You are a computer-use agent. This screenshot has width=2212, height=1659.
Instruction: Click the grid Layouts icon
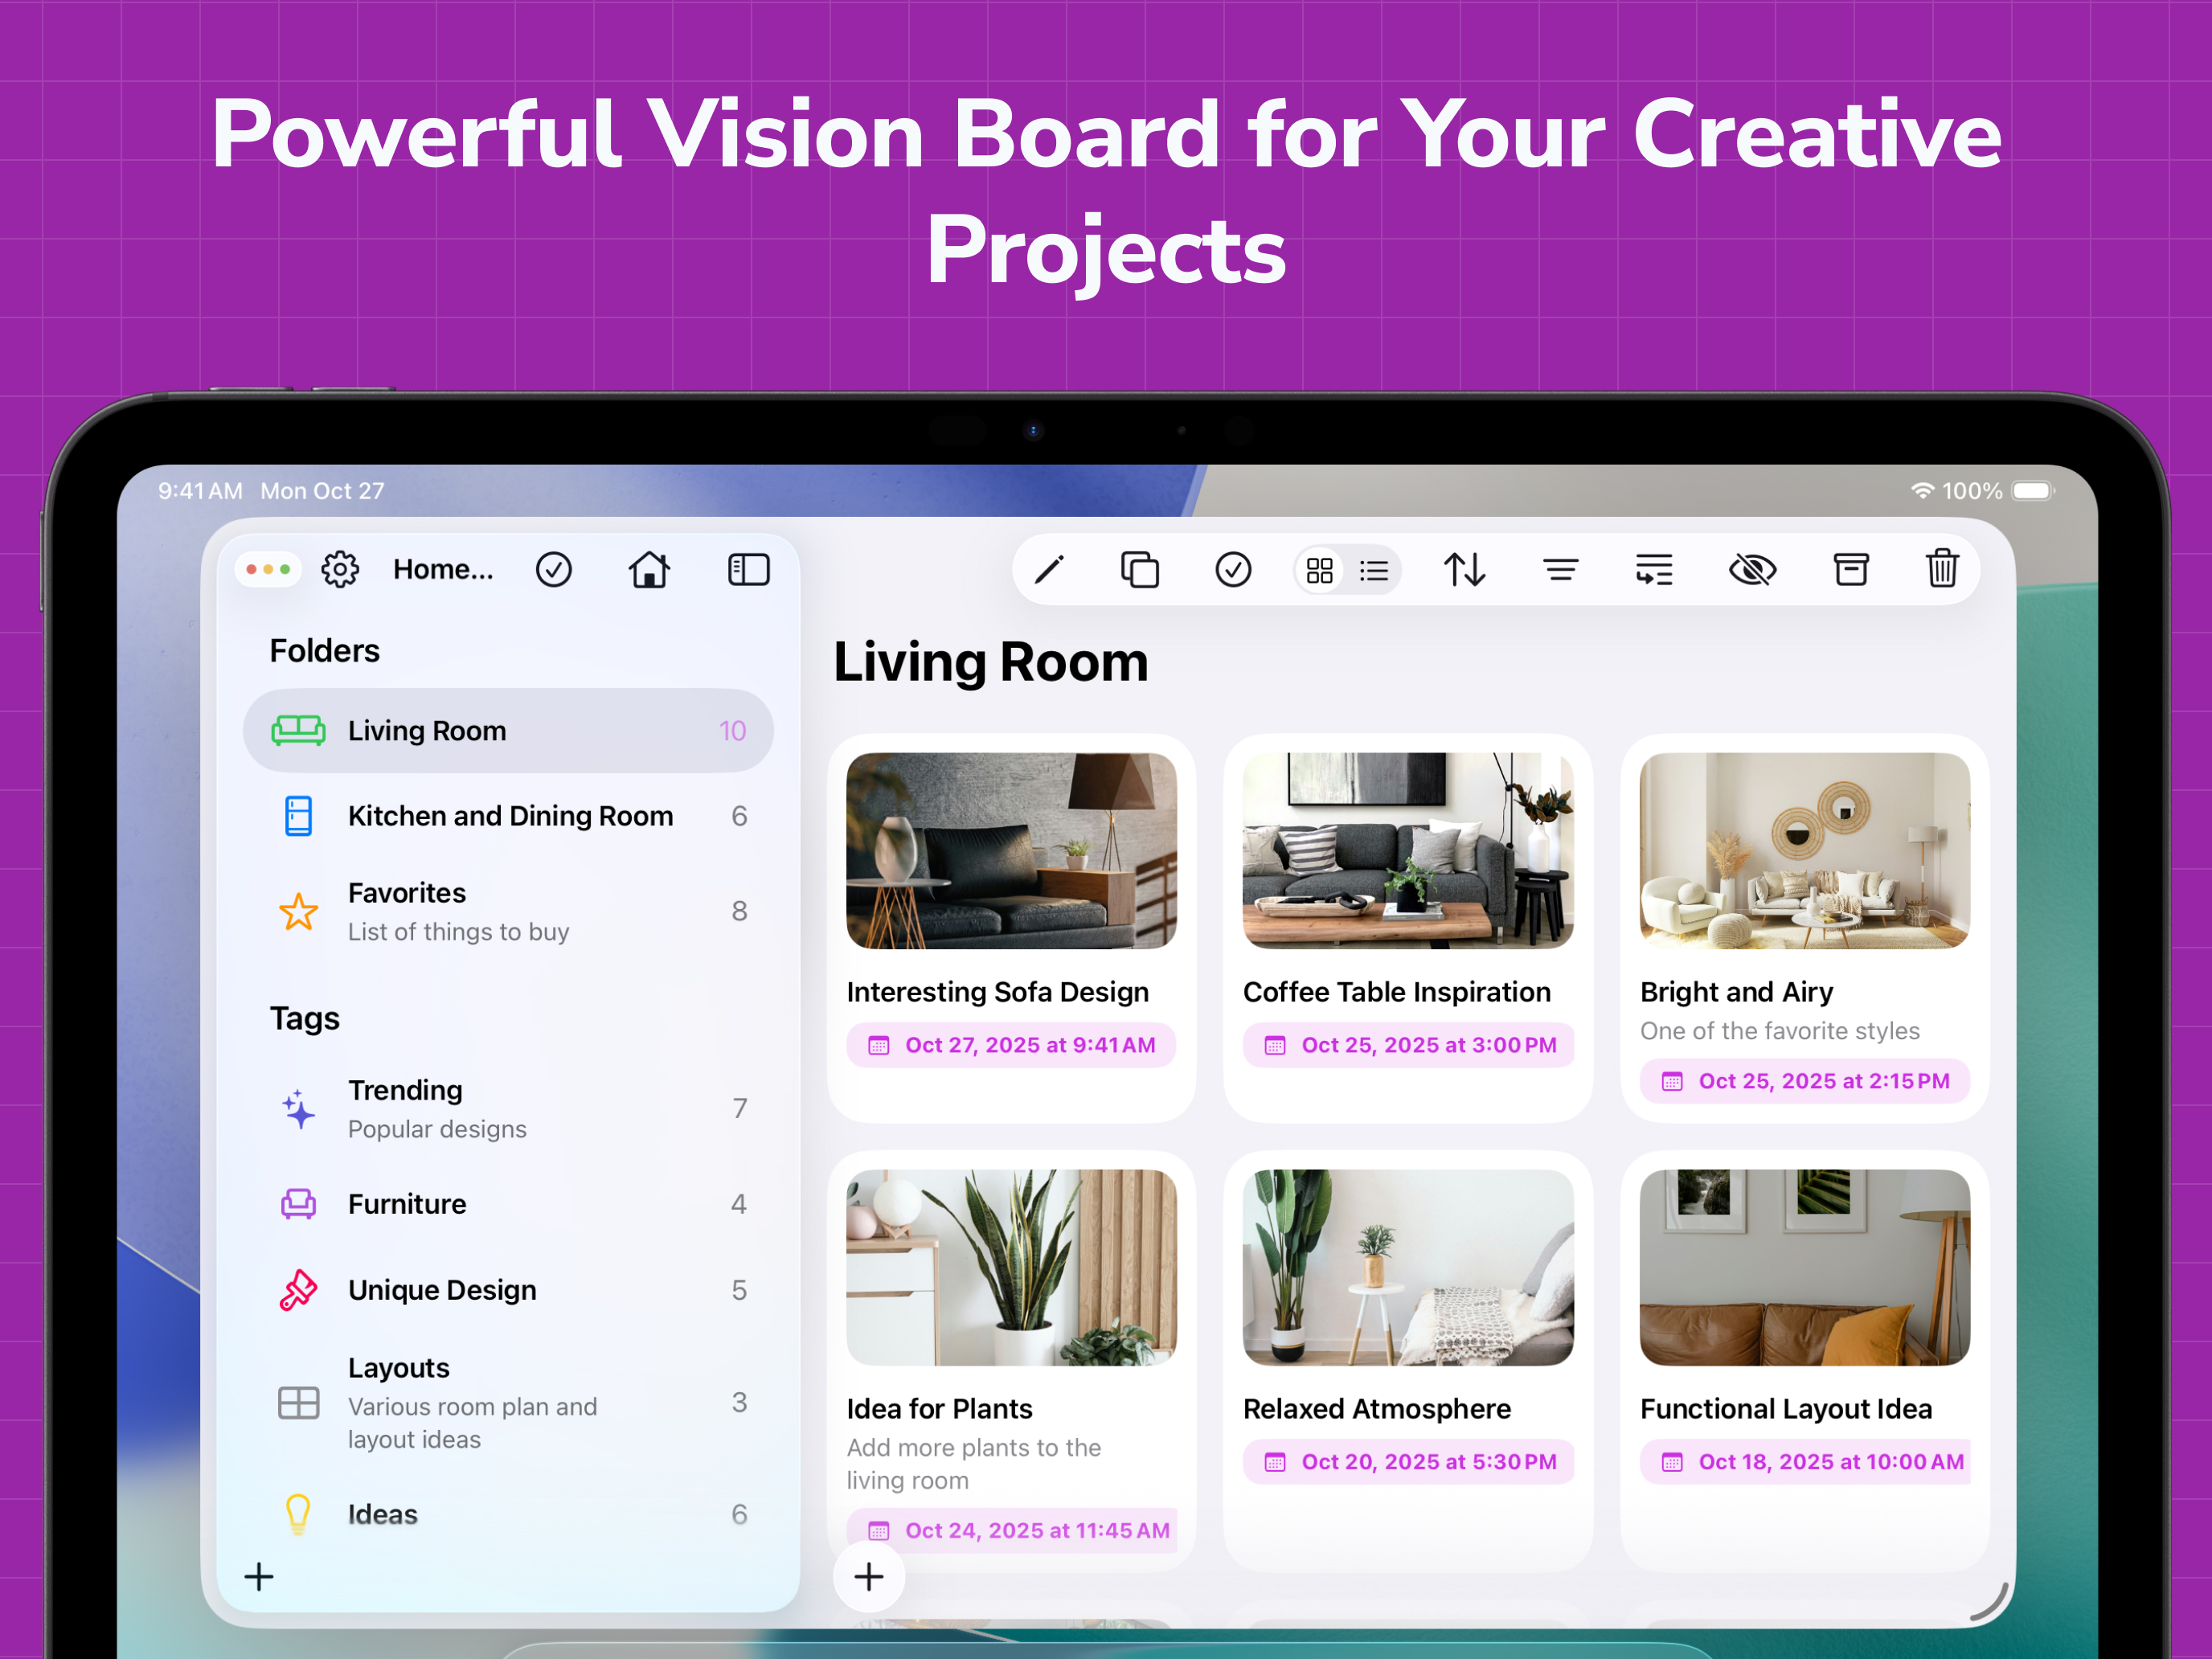tap(298, 1403)
